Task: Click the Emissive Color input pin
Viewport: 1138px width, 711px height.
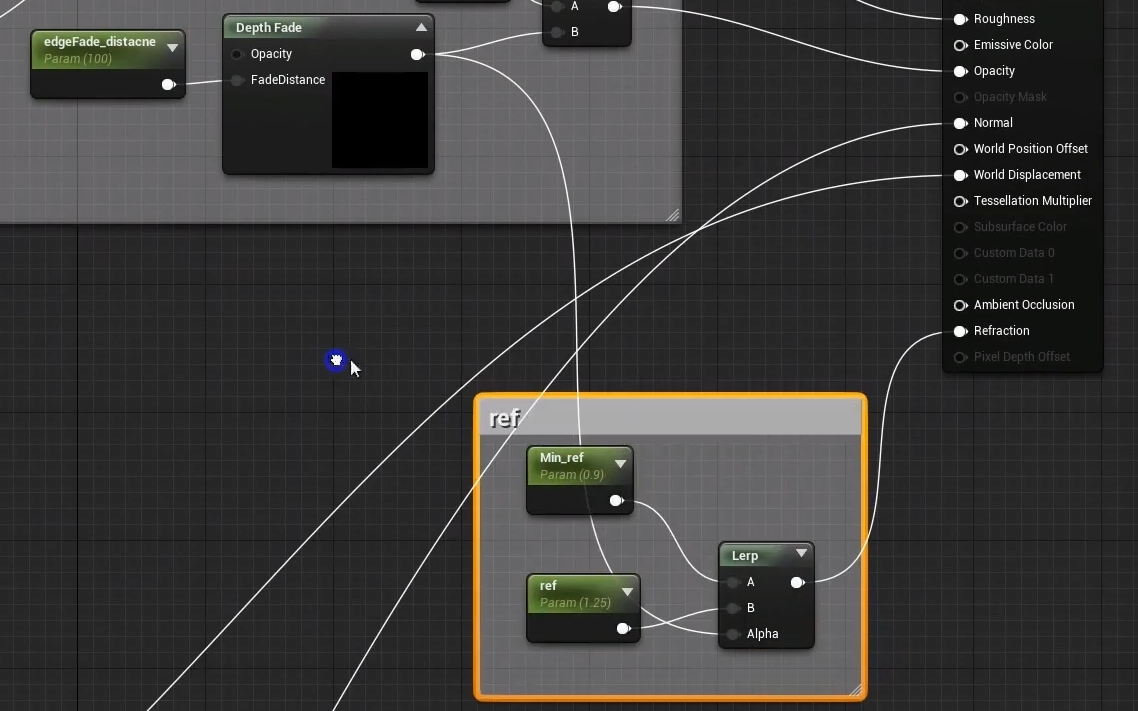Action: (960, 45)
